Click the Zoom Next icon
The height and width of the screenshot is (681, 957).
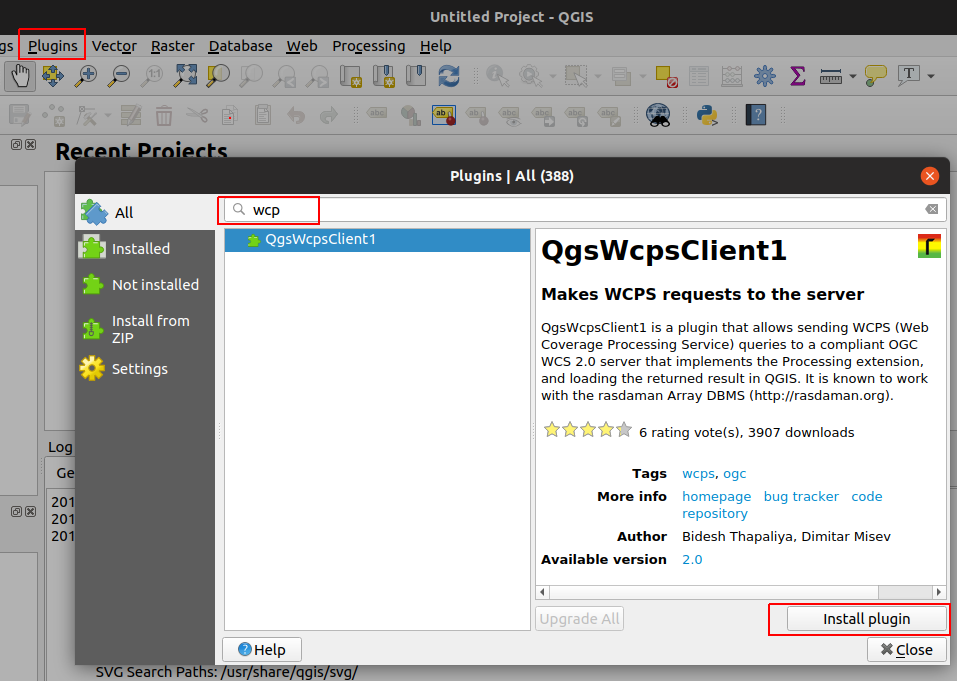(x=317, y=76)
